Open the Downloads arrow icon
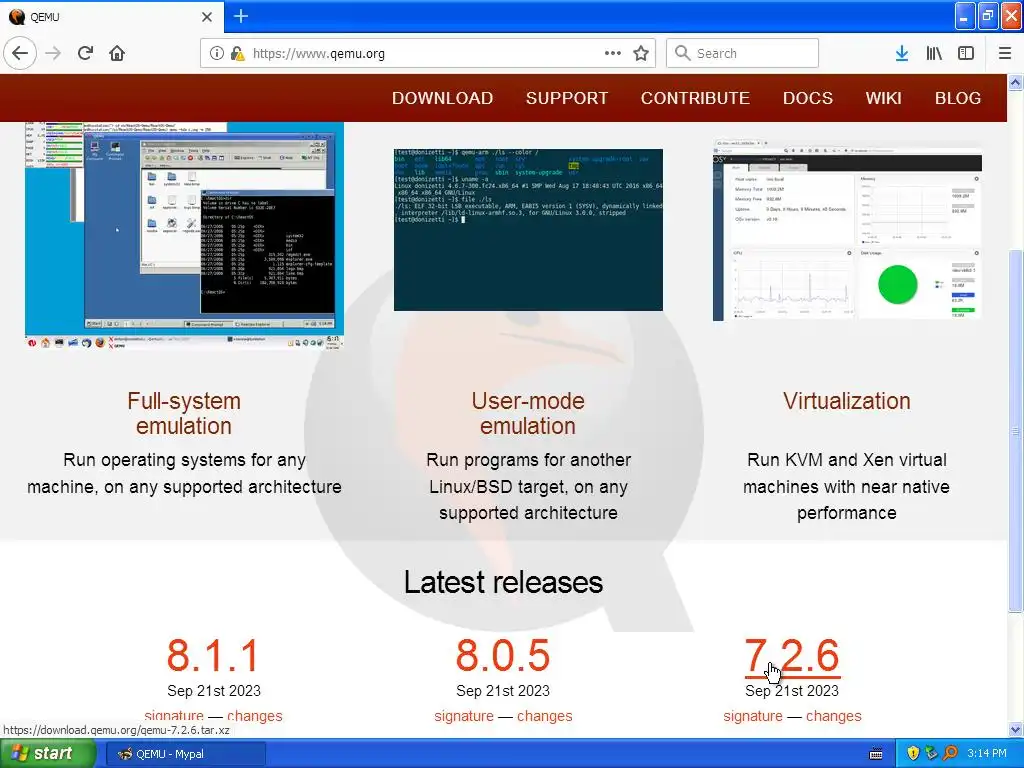Viewport: 1024px width, 768px height. coord(902,54)
